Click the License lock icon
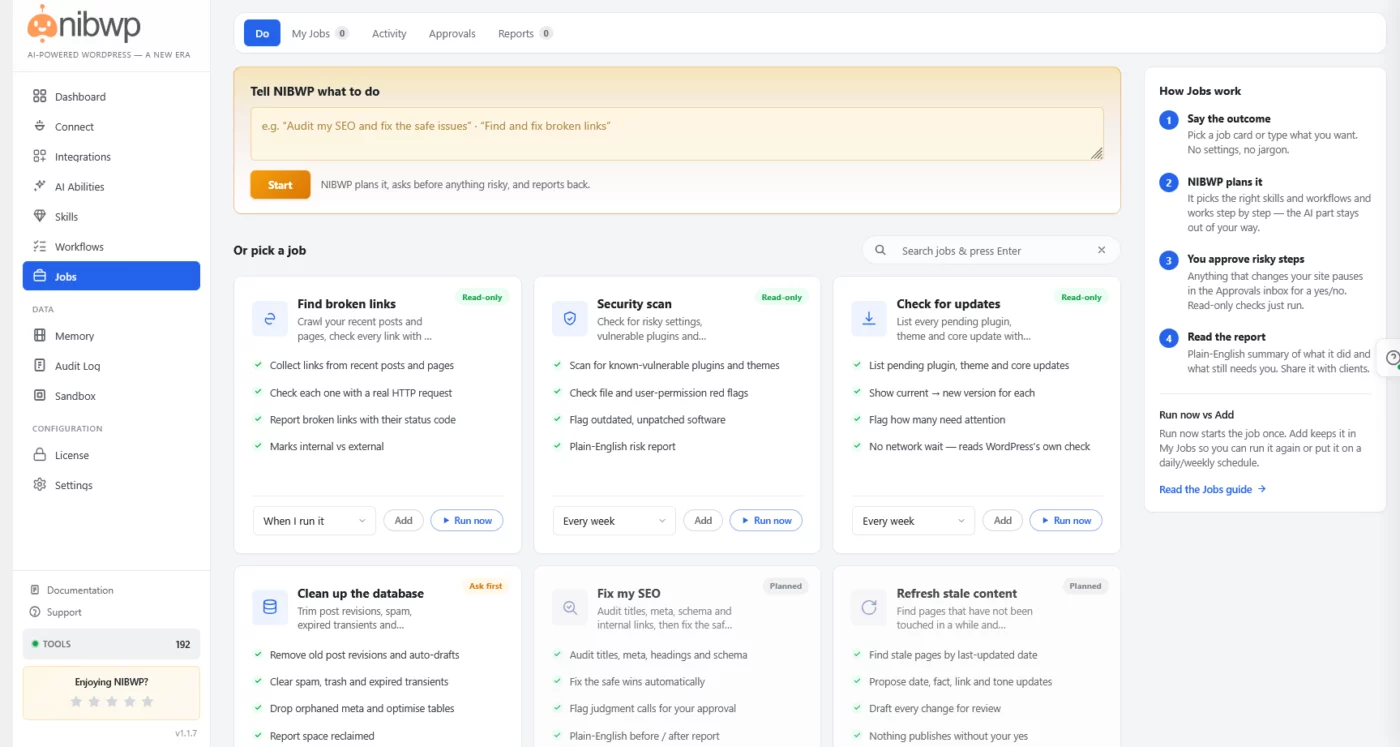 click(40, 455)
